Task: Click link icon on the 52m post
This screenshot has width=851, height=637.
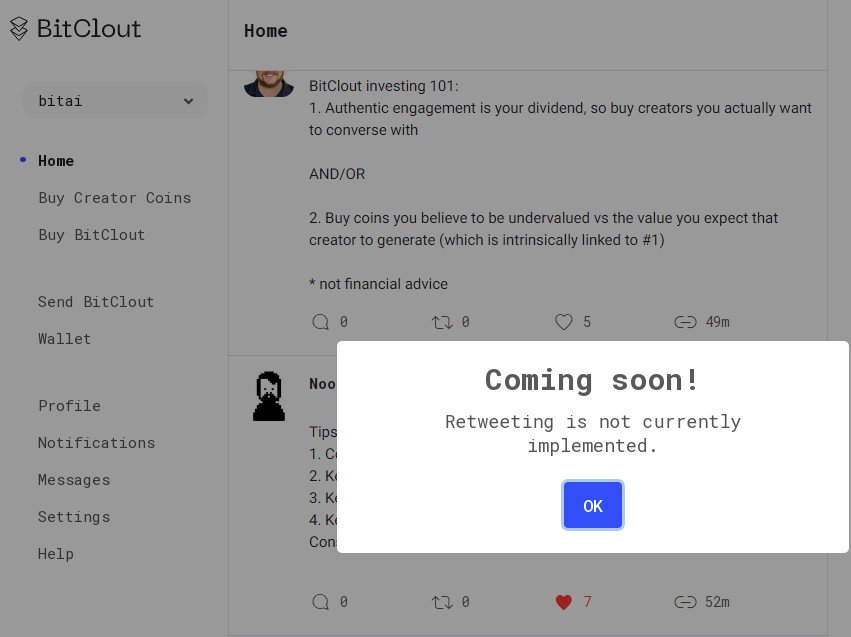Action: 685,602
